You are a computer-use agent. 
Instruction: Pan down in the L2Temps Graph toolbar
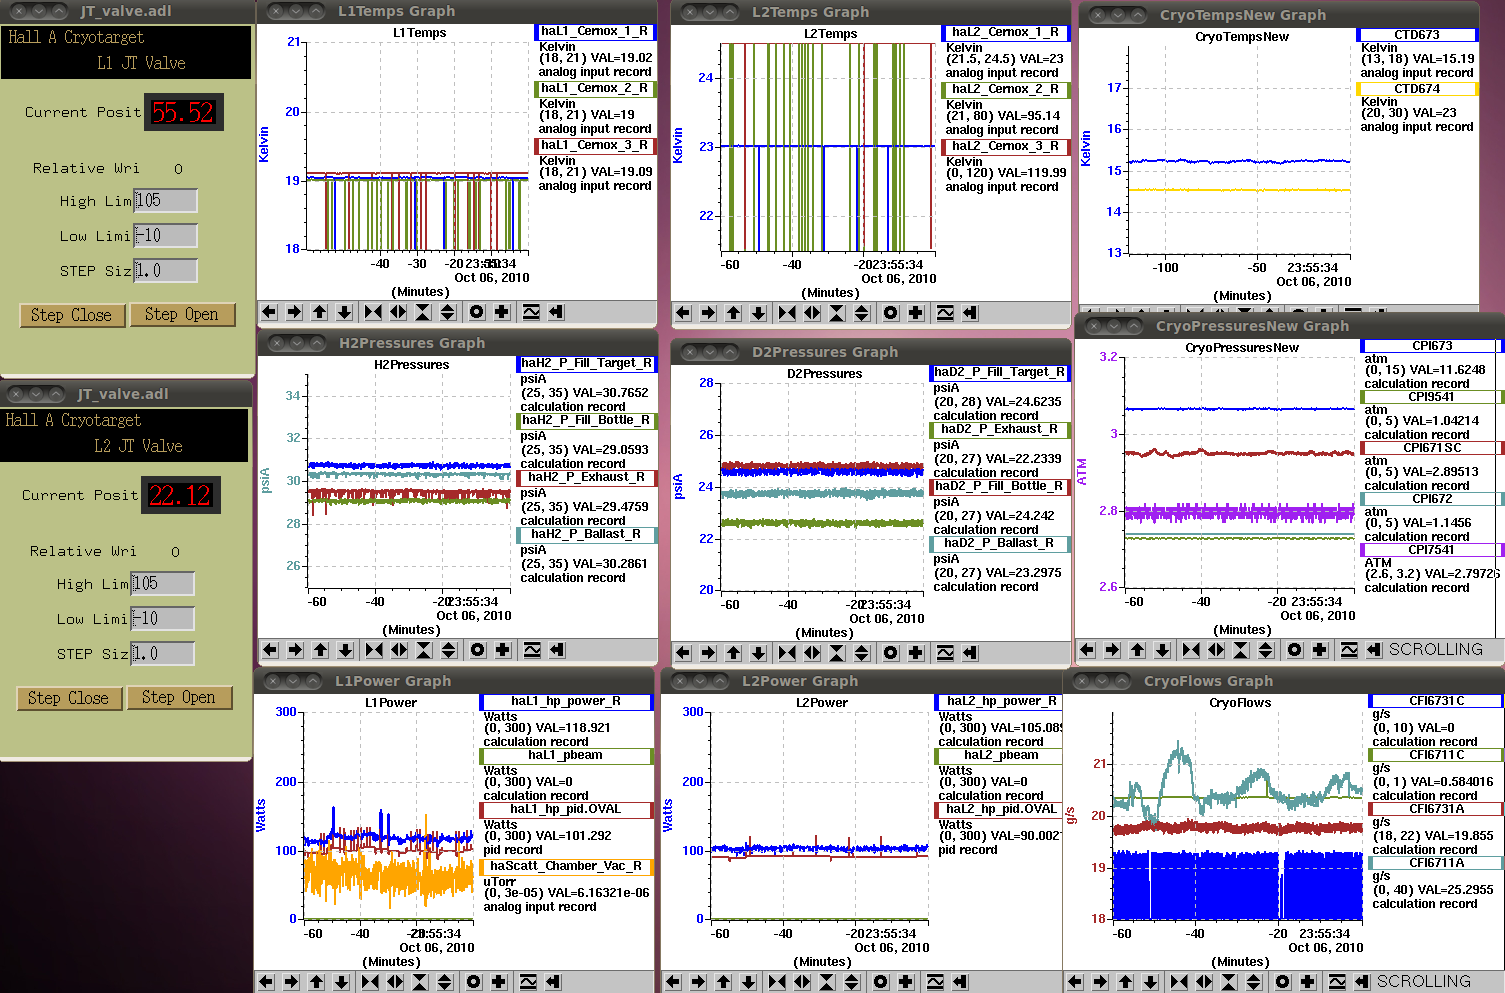tap(758, 313)
